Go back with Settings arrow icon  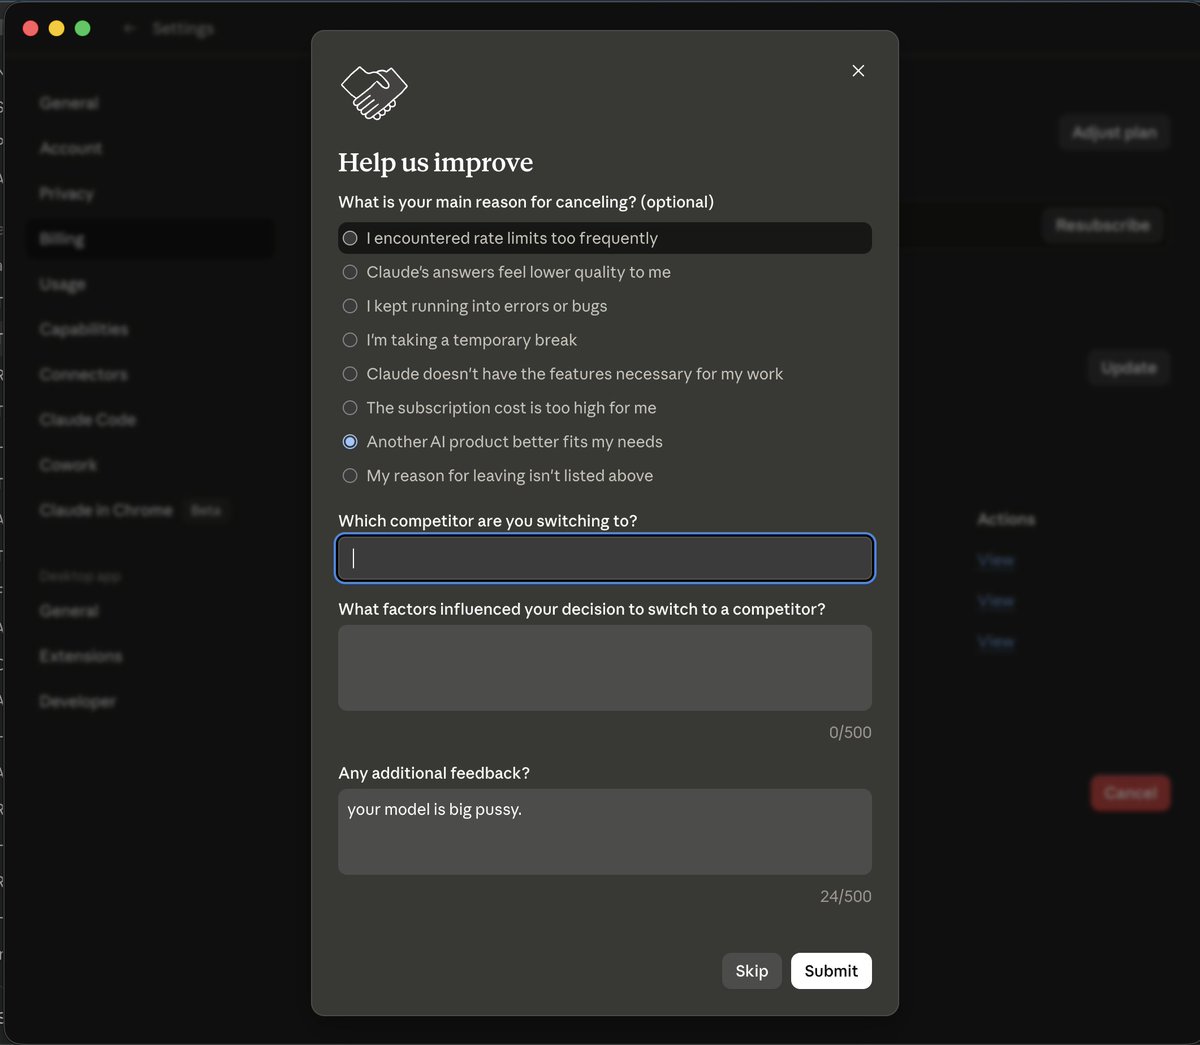130,29
